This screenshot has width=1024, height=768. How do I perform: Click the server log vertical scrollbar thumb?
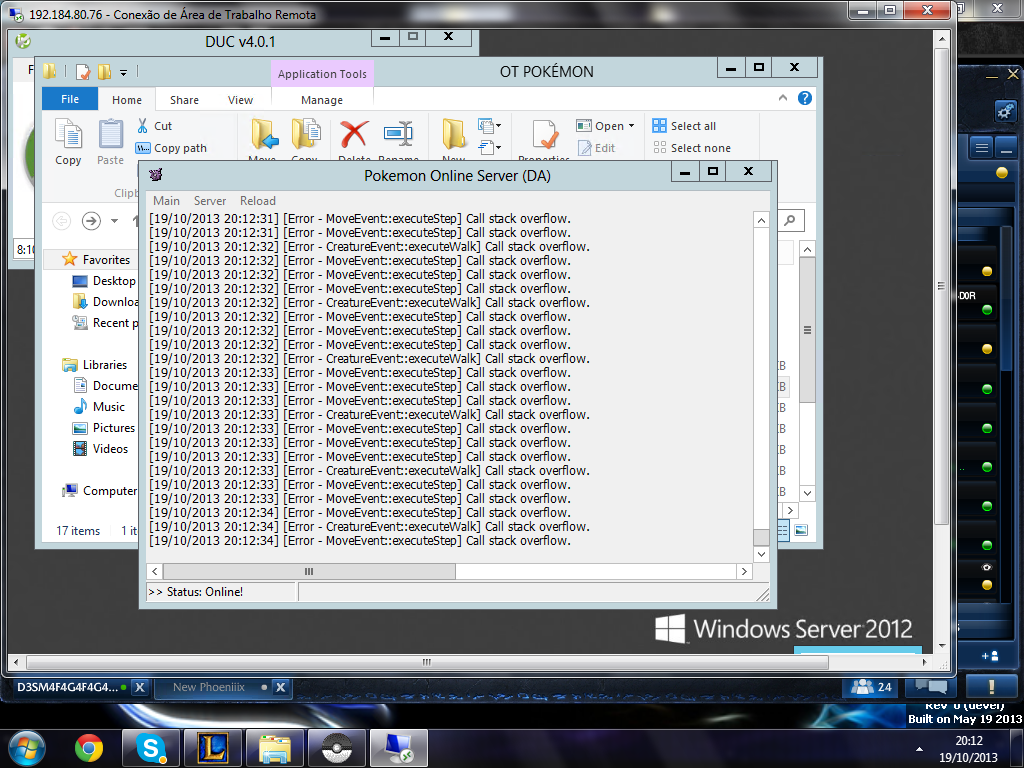(x=761, y=537)
